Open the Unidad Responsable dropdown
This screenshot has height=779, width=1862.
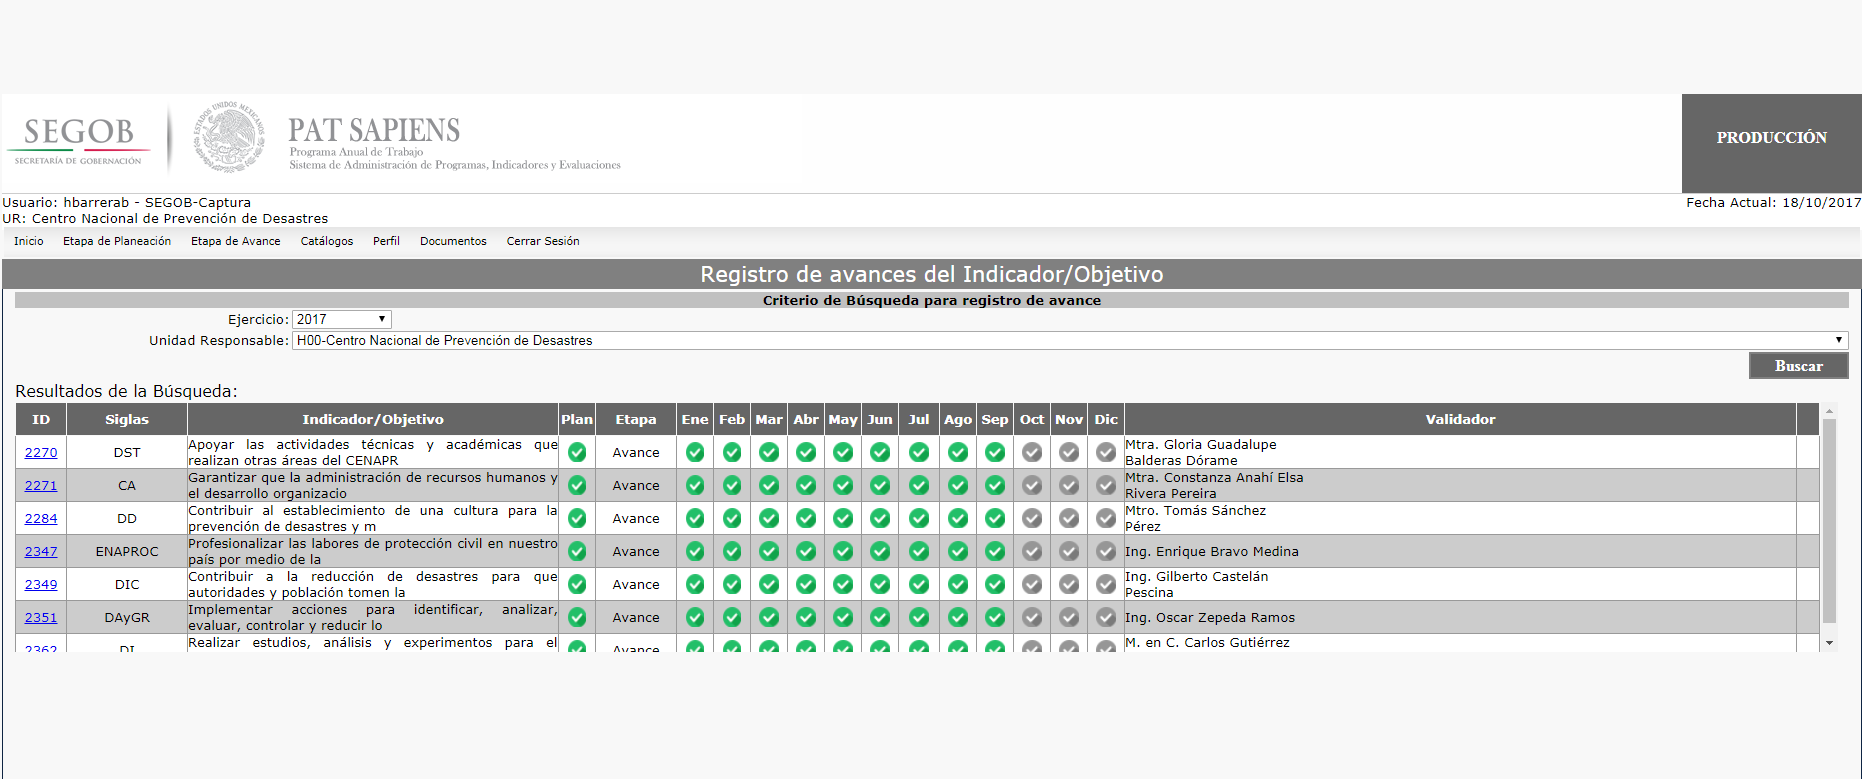(x=1070, y=341)
